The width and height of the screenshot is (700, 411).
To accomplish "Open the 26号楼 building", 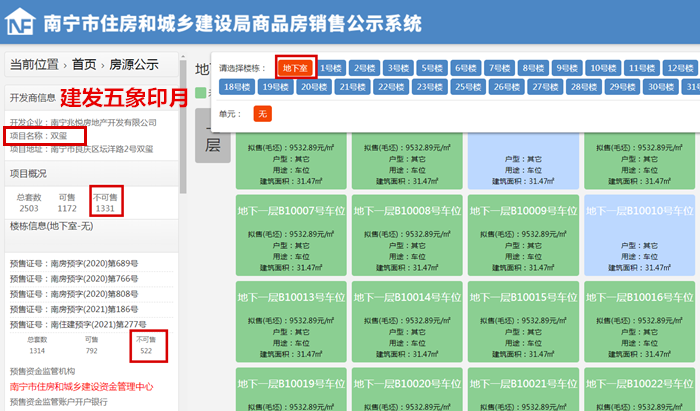I will [x=507, y=87].
